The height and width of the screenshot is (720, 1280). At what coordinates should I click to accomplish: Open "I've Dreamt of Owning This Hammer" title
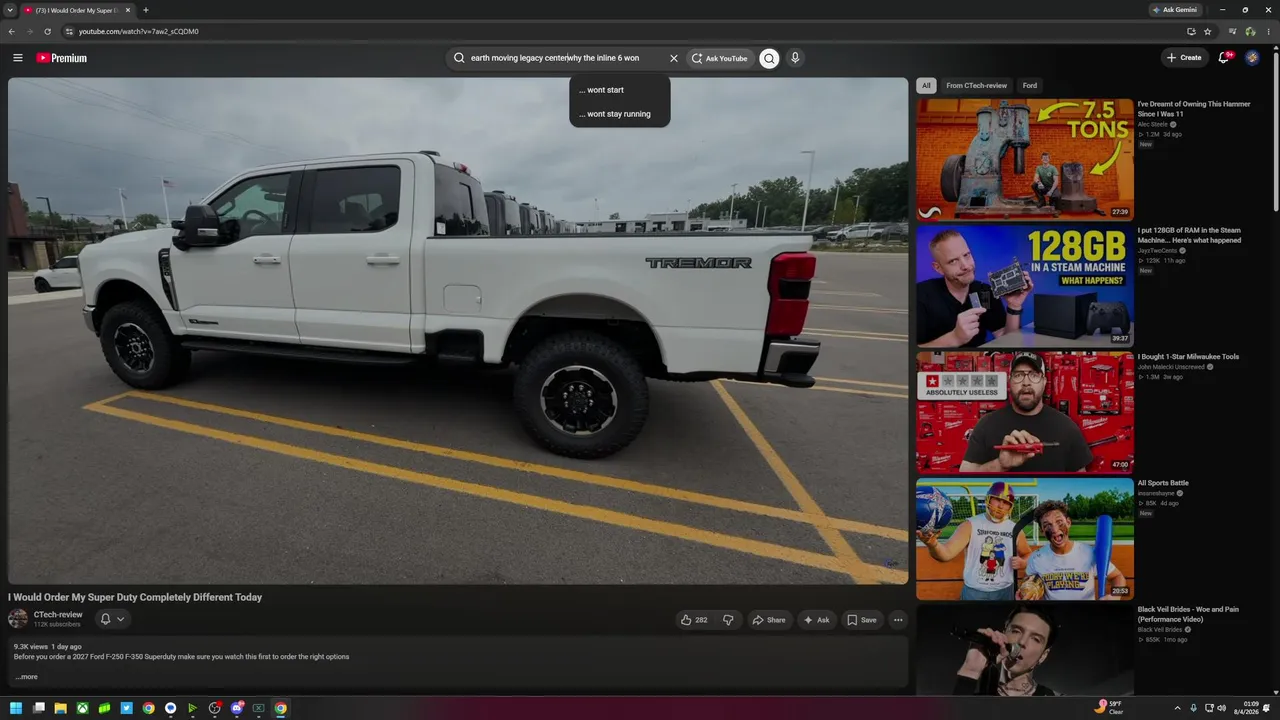1194,109
